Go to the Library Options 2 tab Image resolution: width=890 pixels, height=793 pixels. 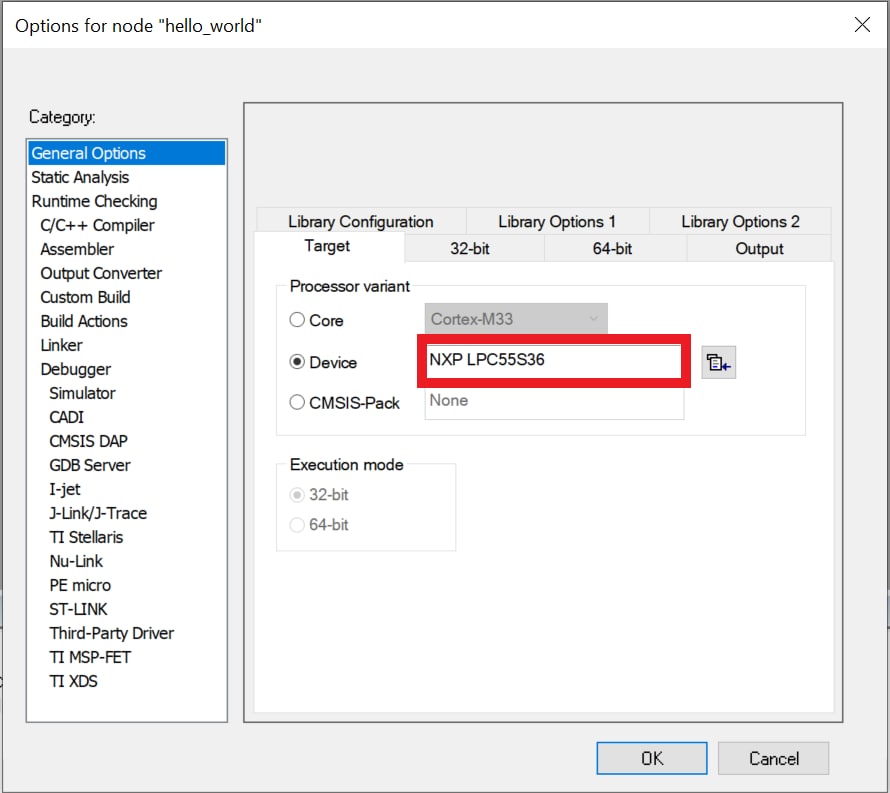[740, 222]
